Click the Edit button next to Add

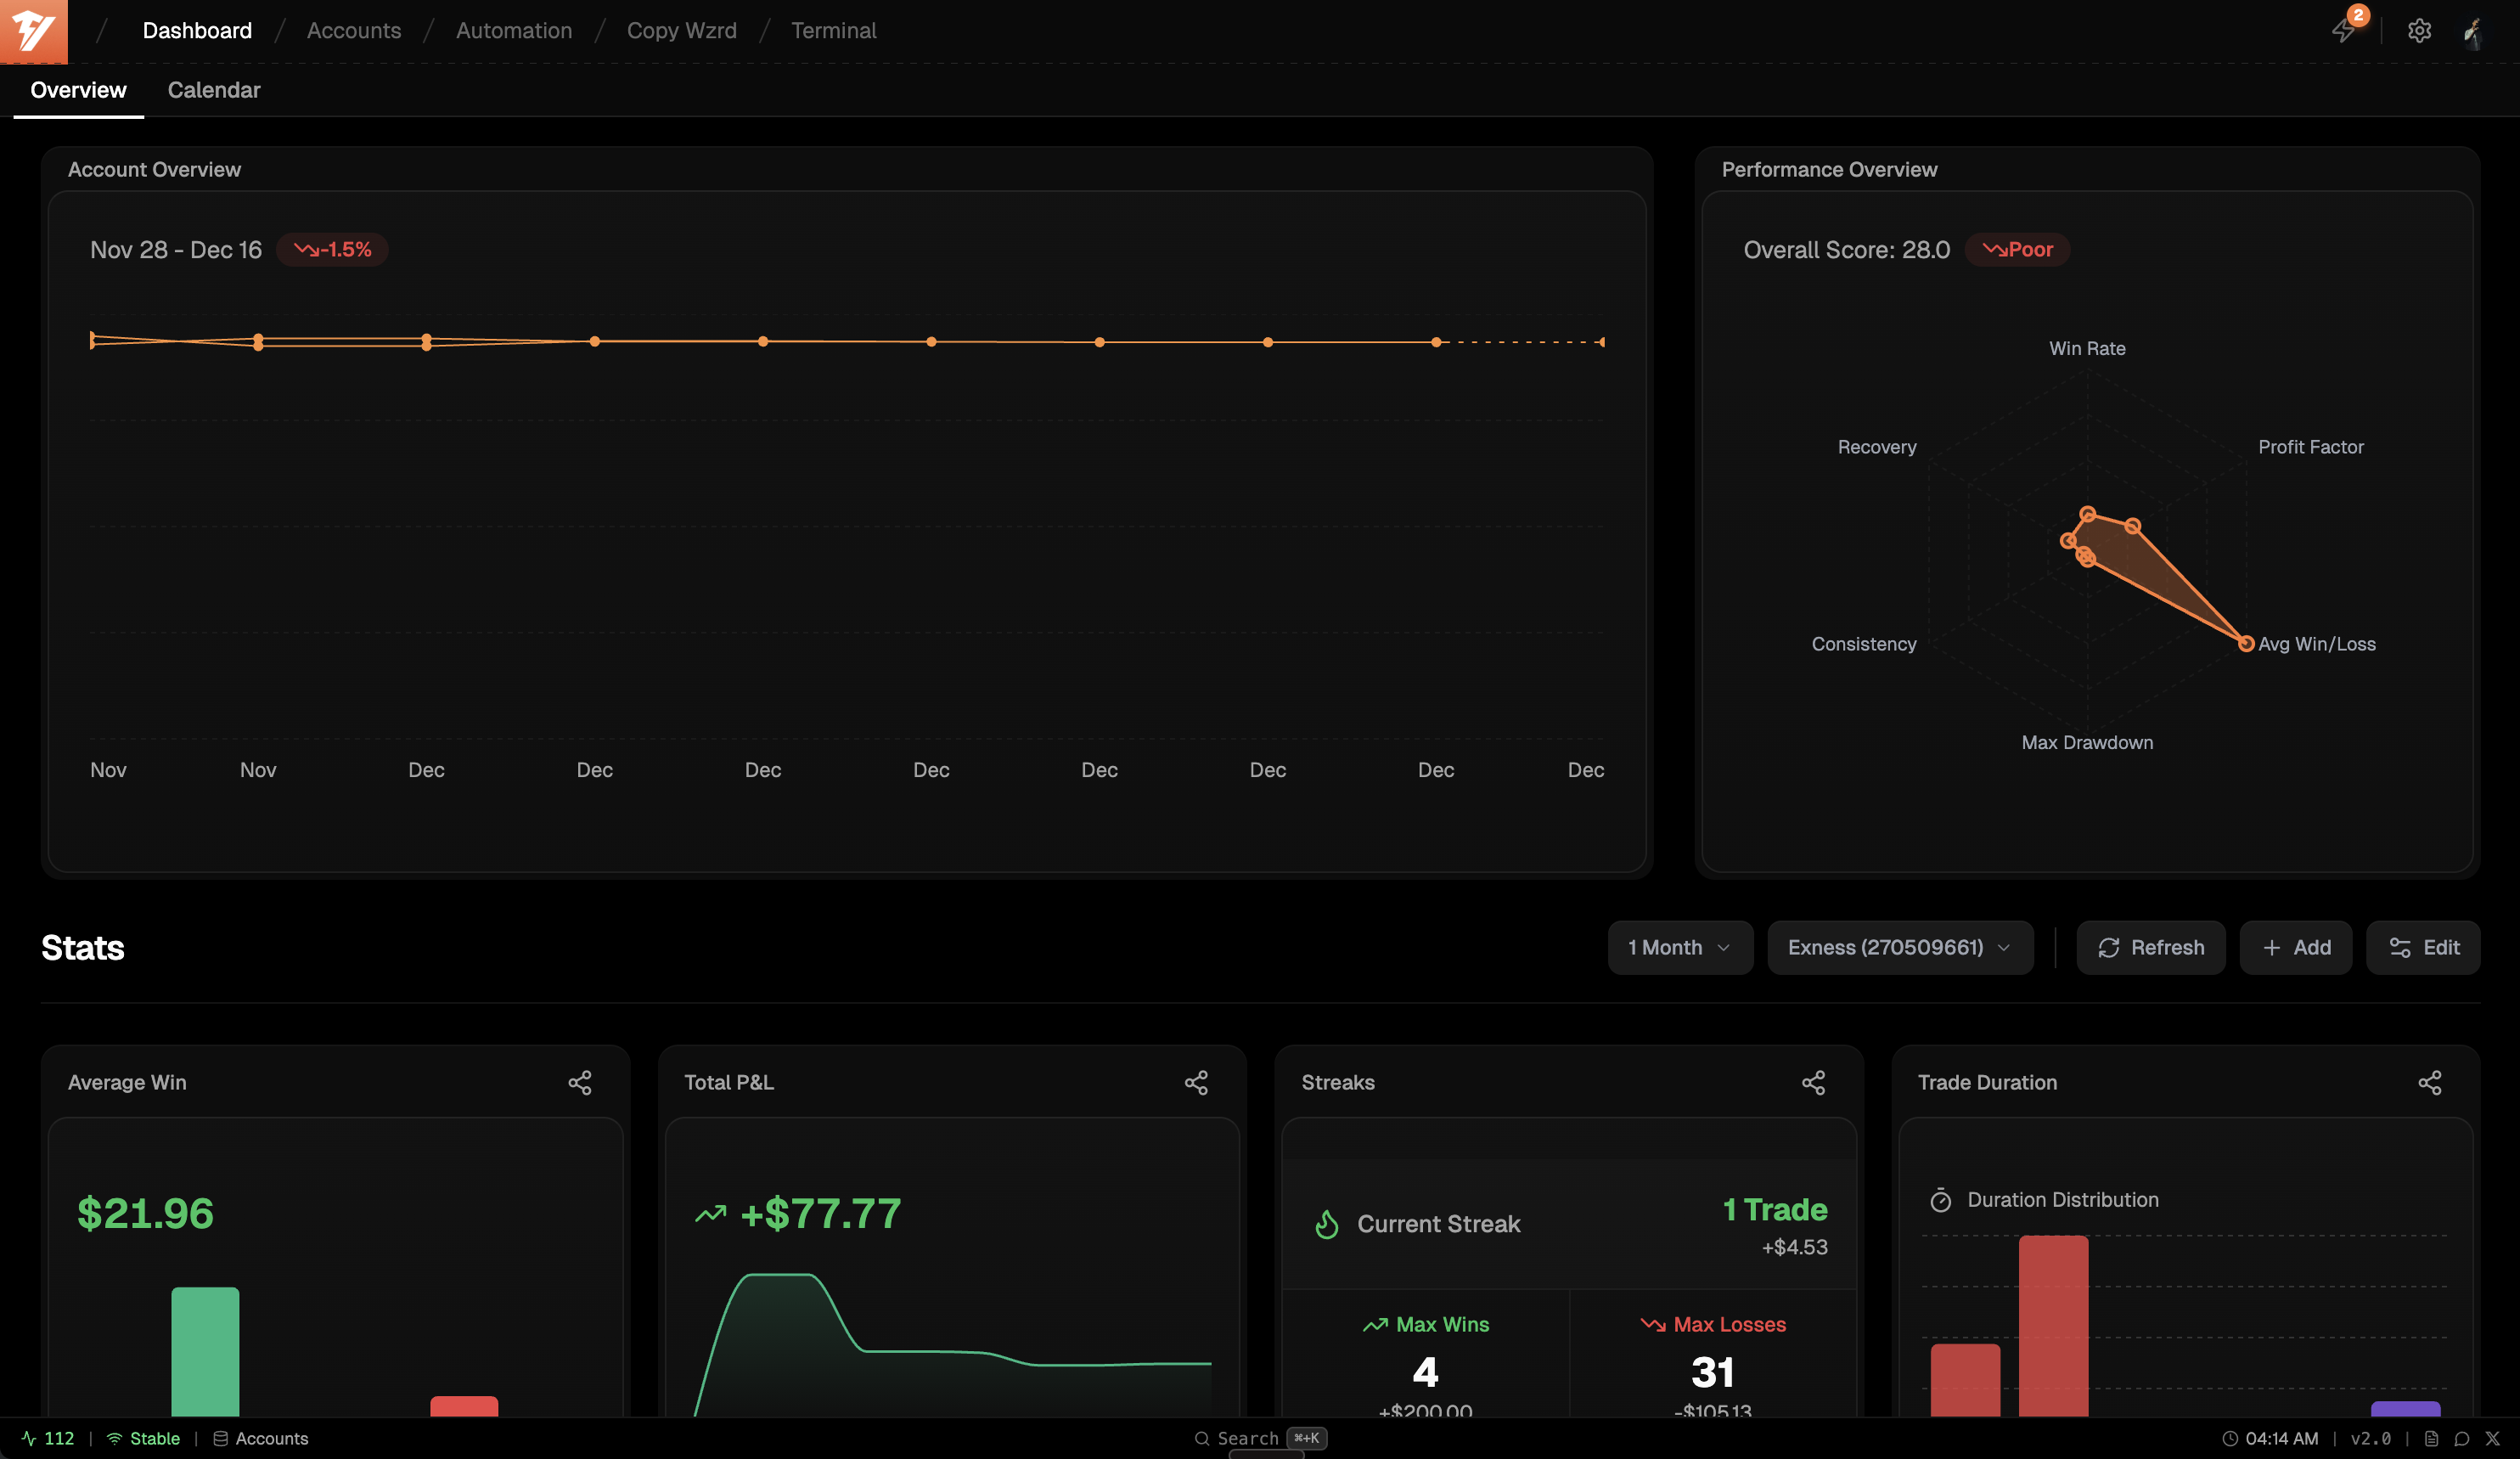(2423, 947)
